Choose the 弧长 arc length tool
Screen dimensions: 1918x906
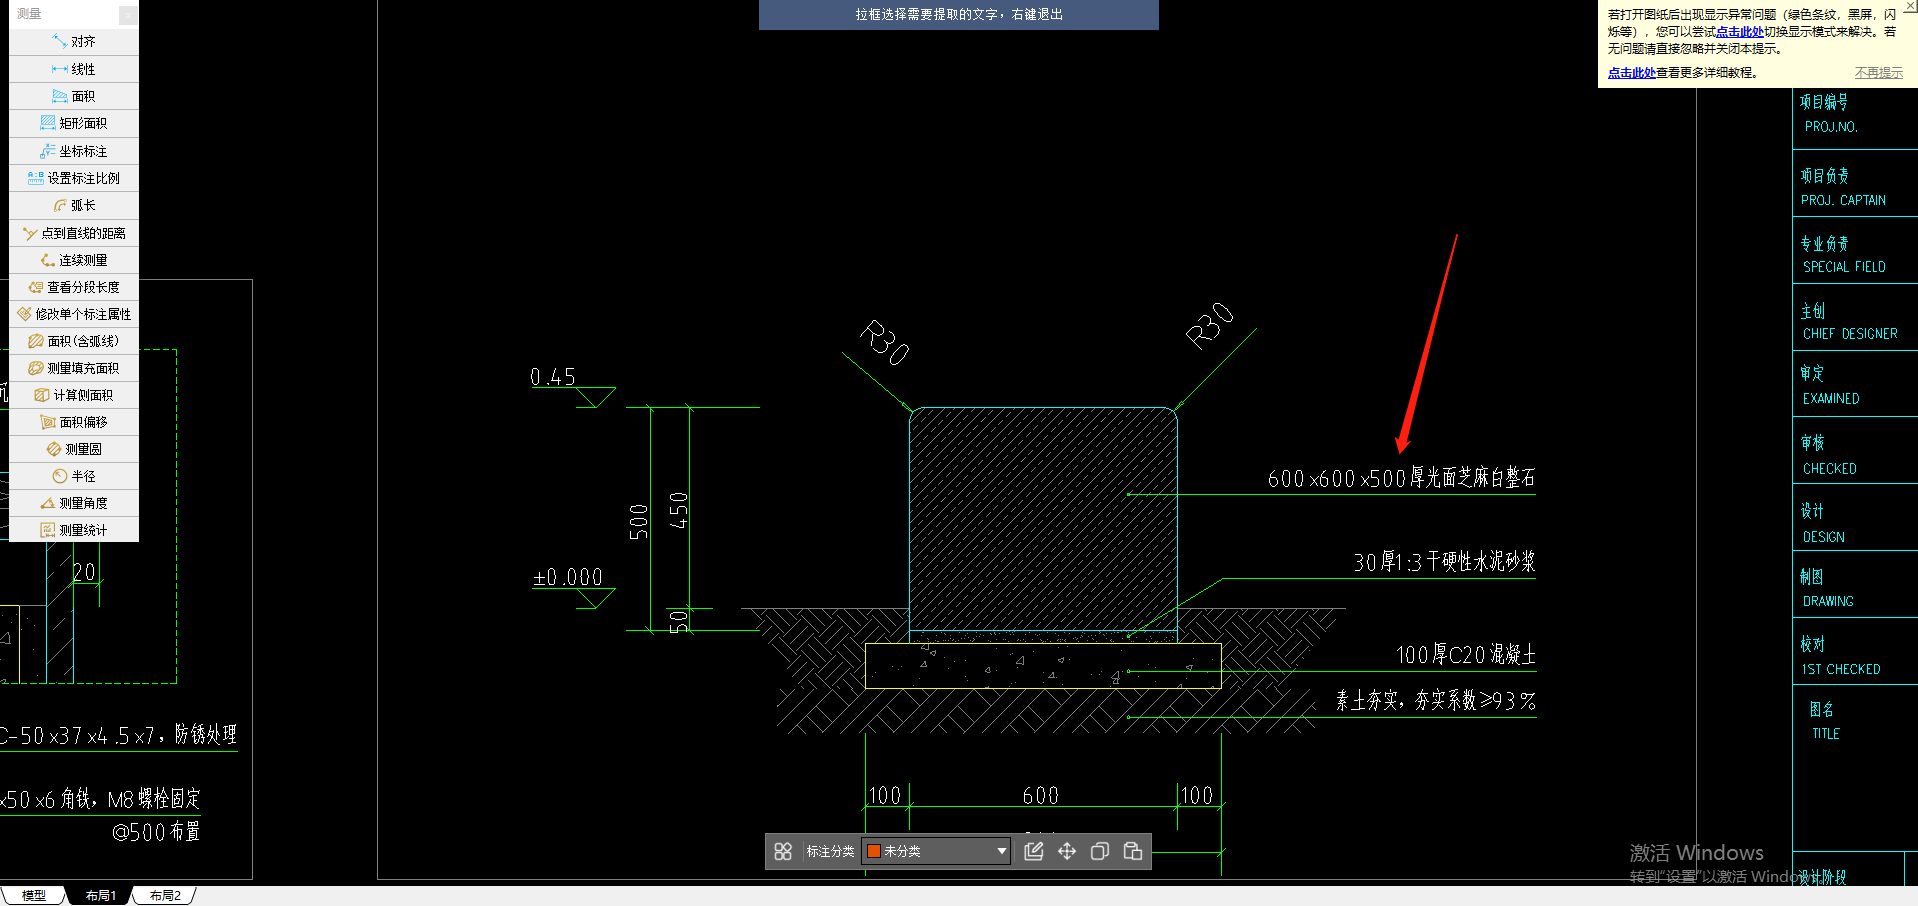click(74, 205)
